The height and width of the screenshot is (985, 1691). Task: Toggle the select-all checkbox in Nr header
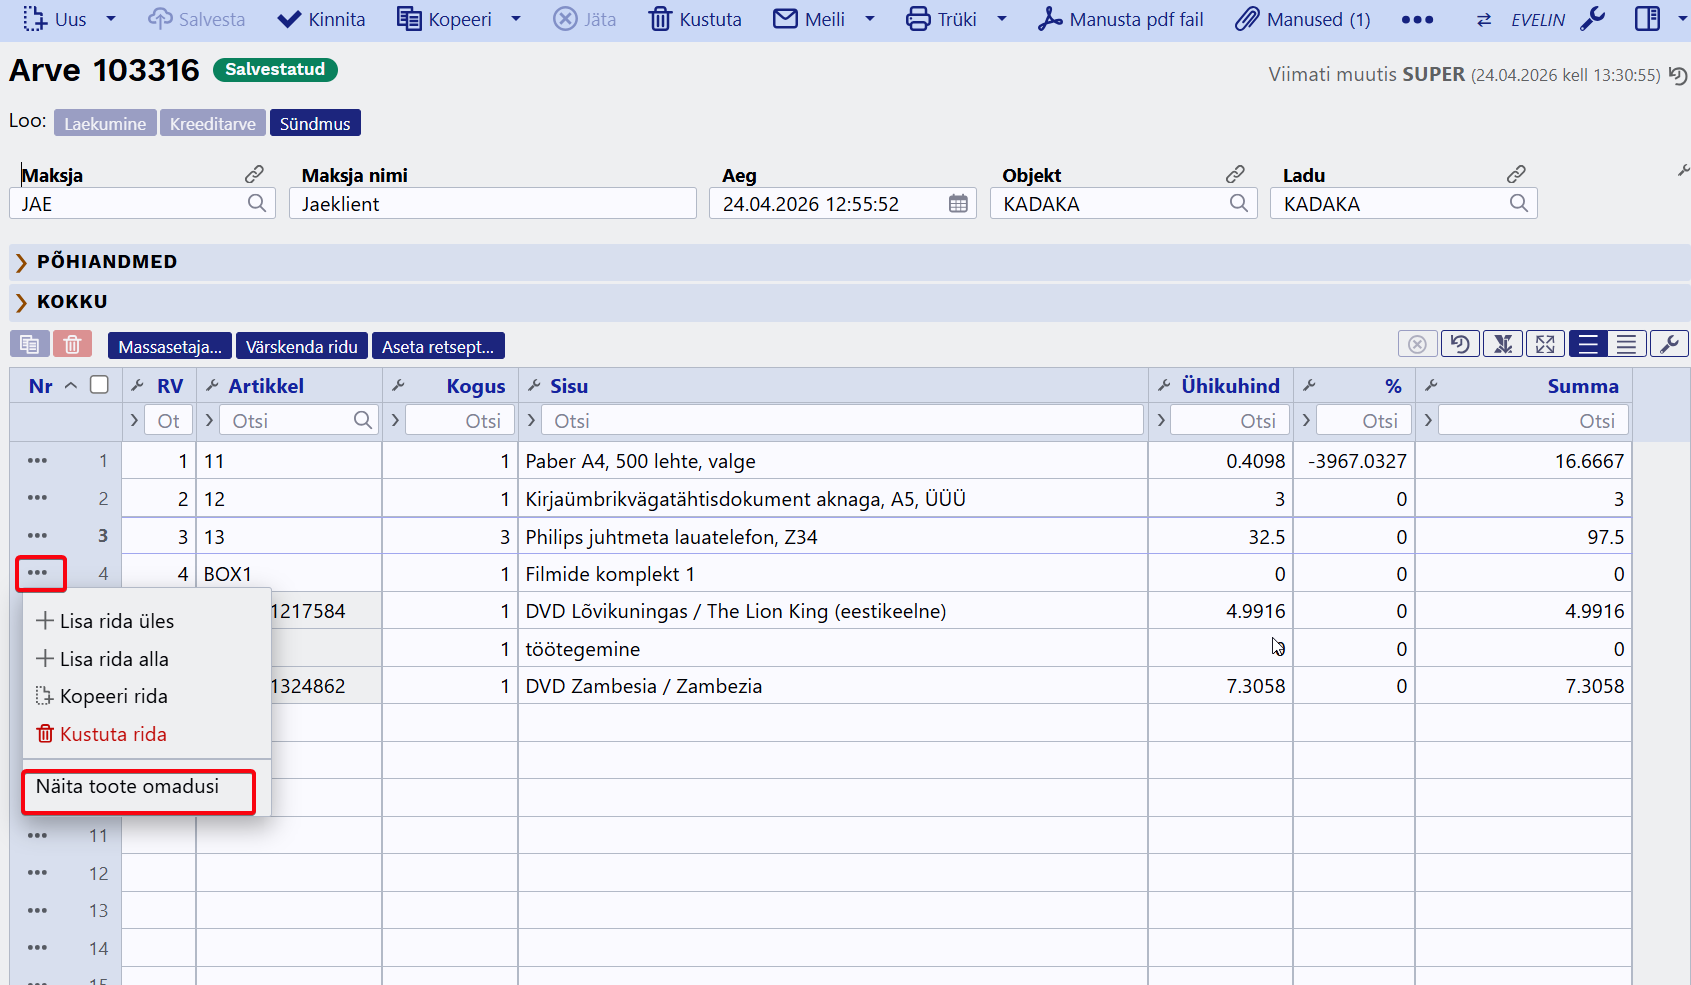[99, 385]
